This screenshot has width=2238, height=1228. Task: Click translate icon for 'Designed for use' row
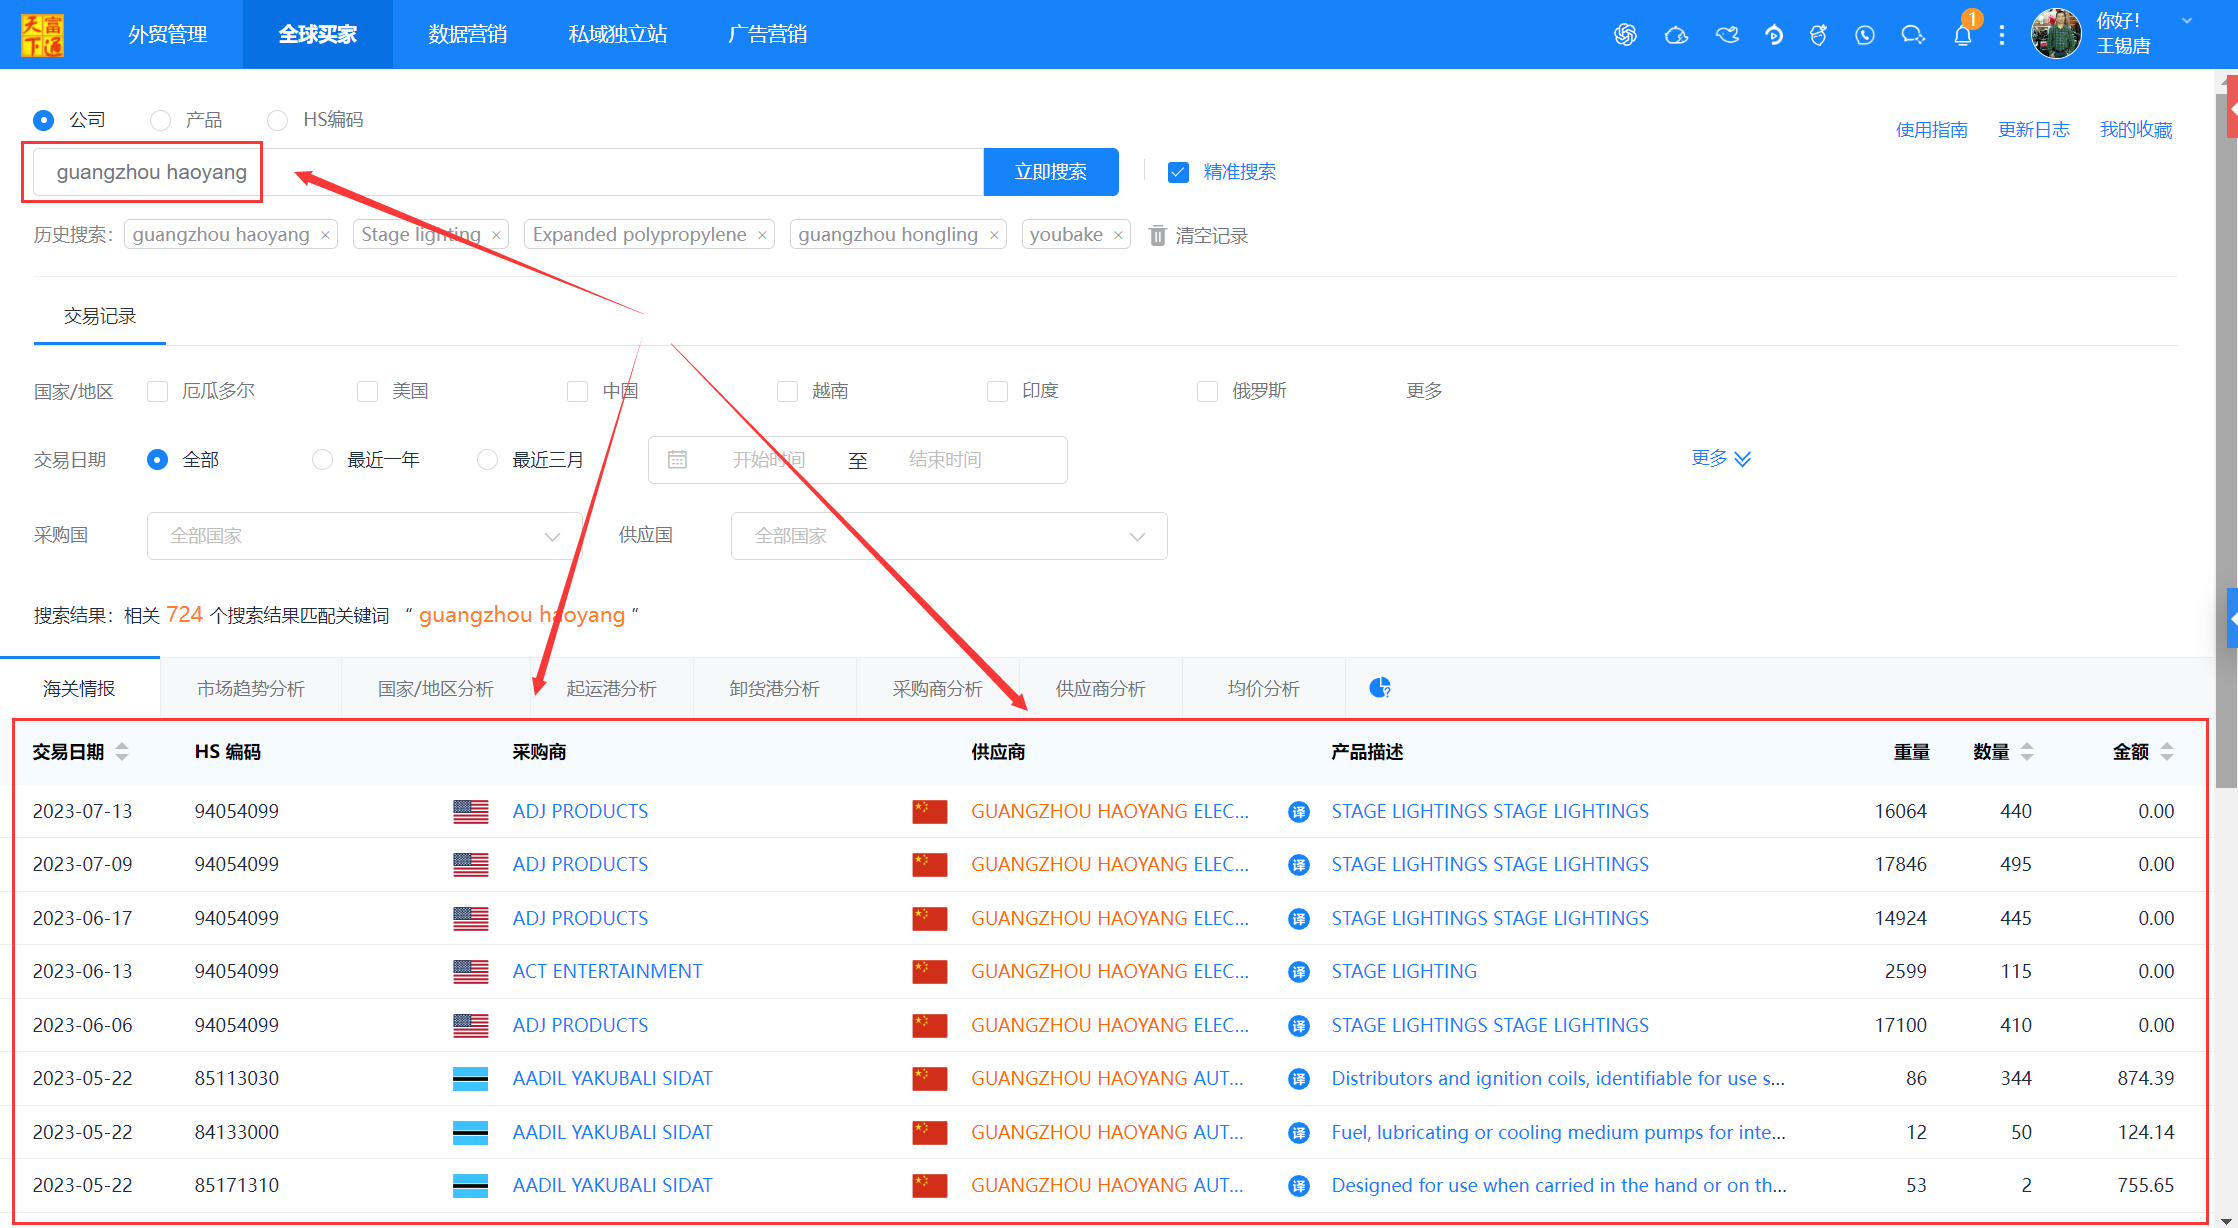[x=1298, y=1185]
